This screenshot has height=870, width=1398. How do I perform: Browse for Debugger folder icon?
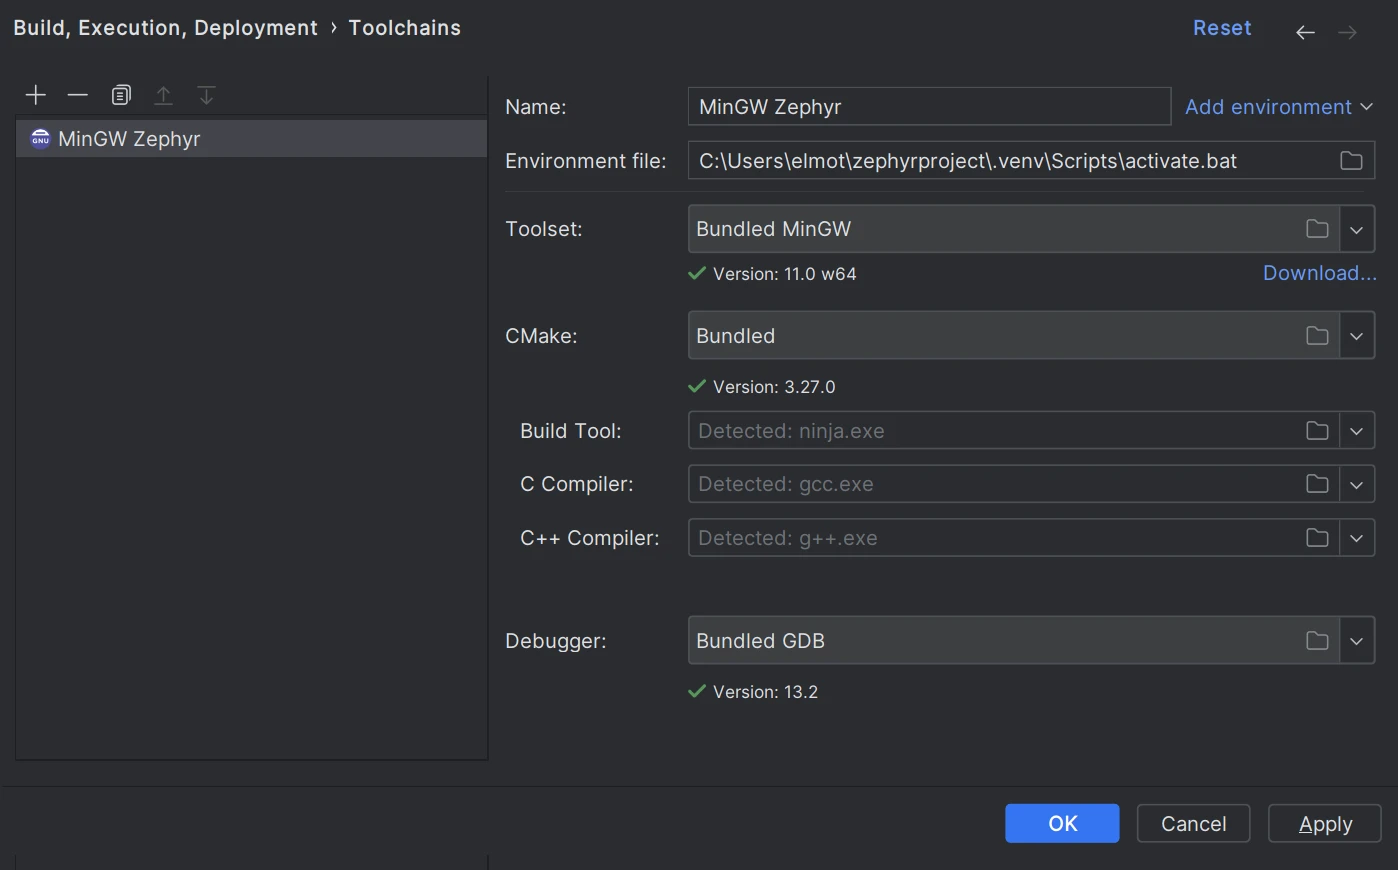click(1317, 641)
